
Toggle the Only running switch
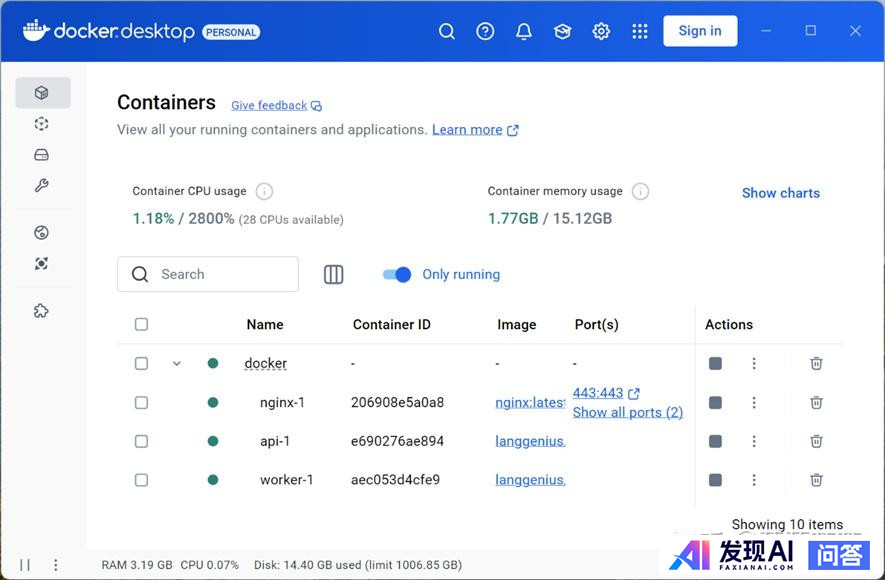397,274
